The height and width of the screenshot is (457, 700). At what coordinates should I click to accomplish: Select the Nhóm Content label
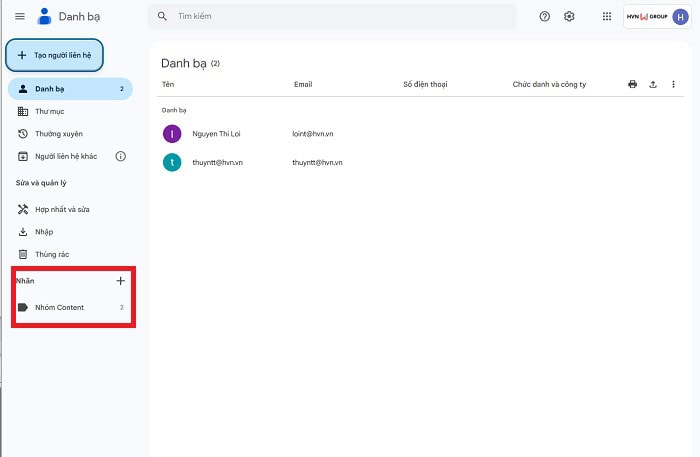tap(59, 307)
